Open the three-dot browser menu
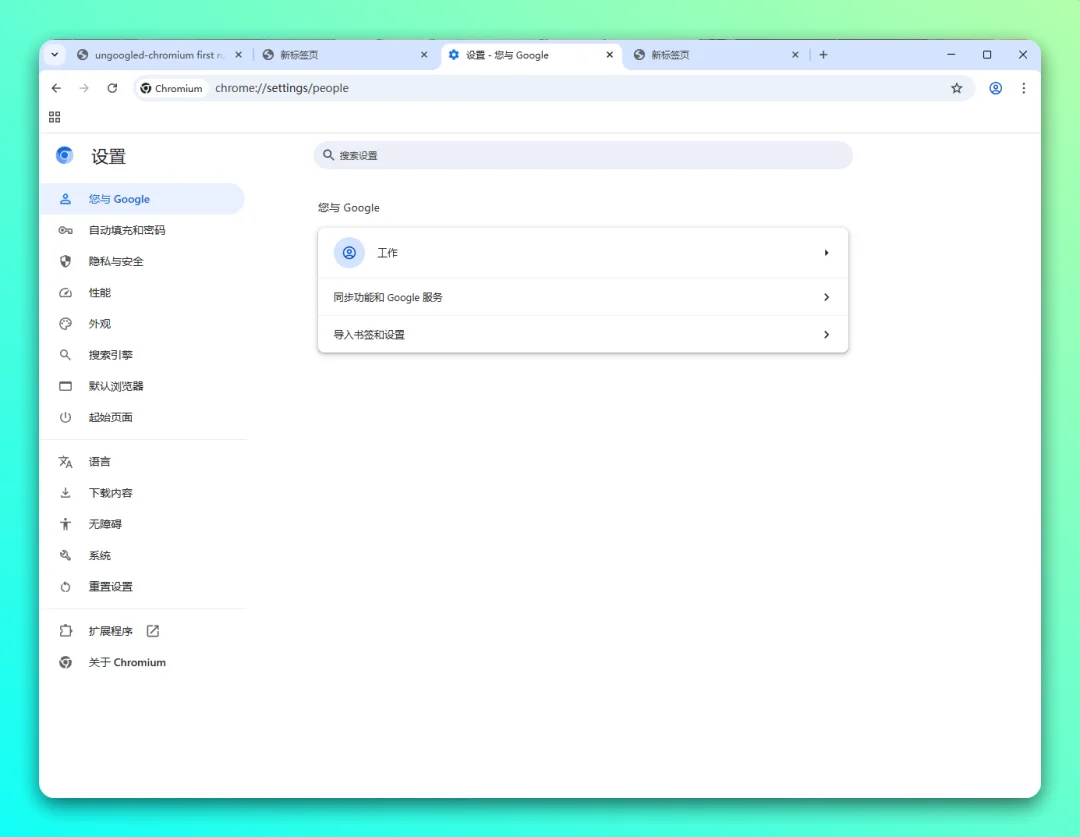 (x=1024, y=88)
